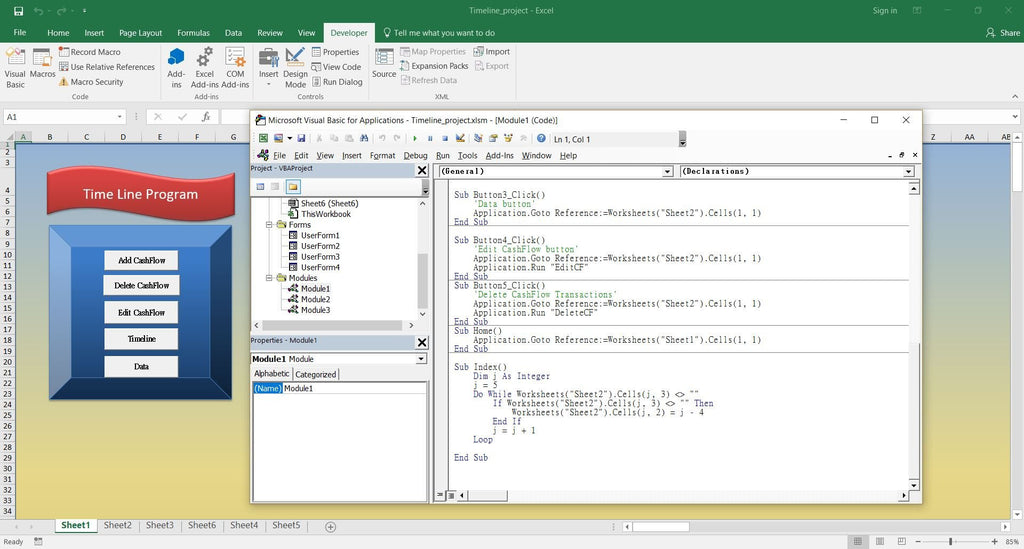Viewport: 1024px width, 549px height.
Task: Click the Delete CashFlow button
Action: coord(141,285)
